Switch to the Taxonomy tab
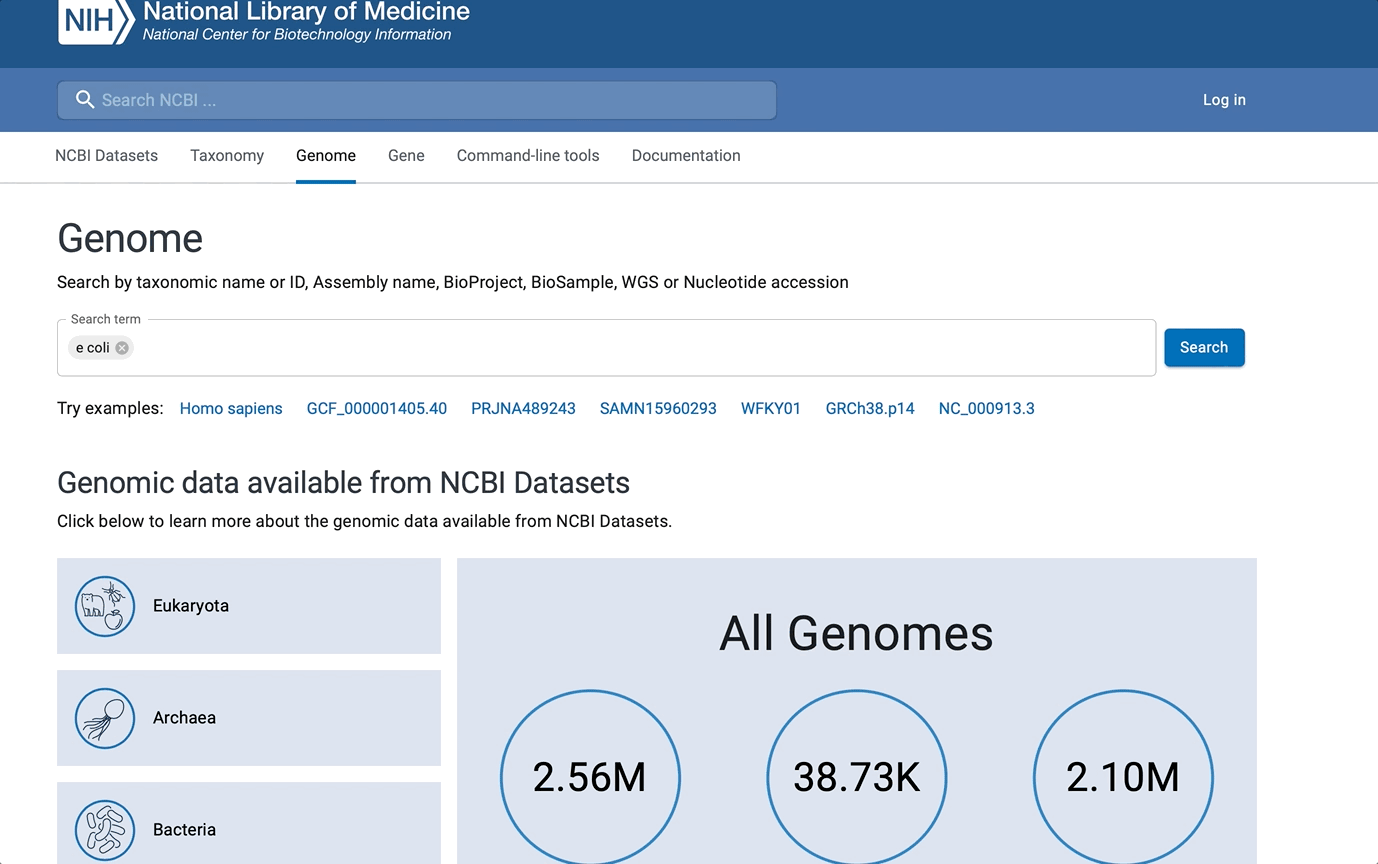 [x=227, y=156]
